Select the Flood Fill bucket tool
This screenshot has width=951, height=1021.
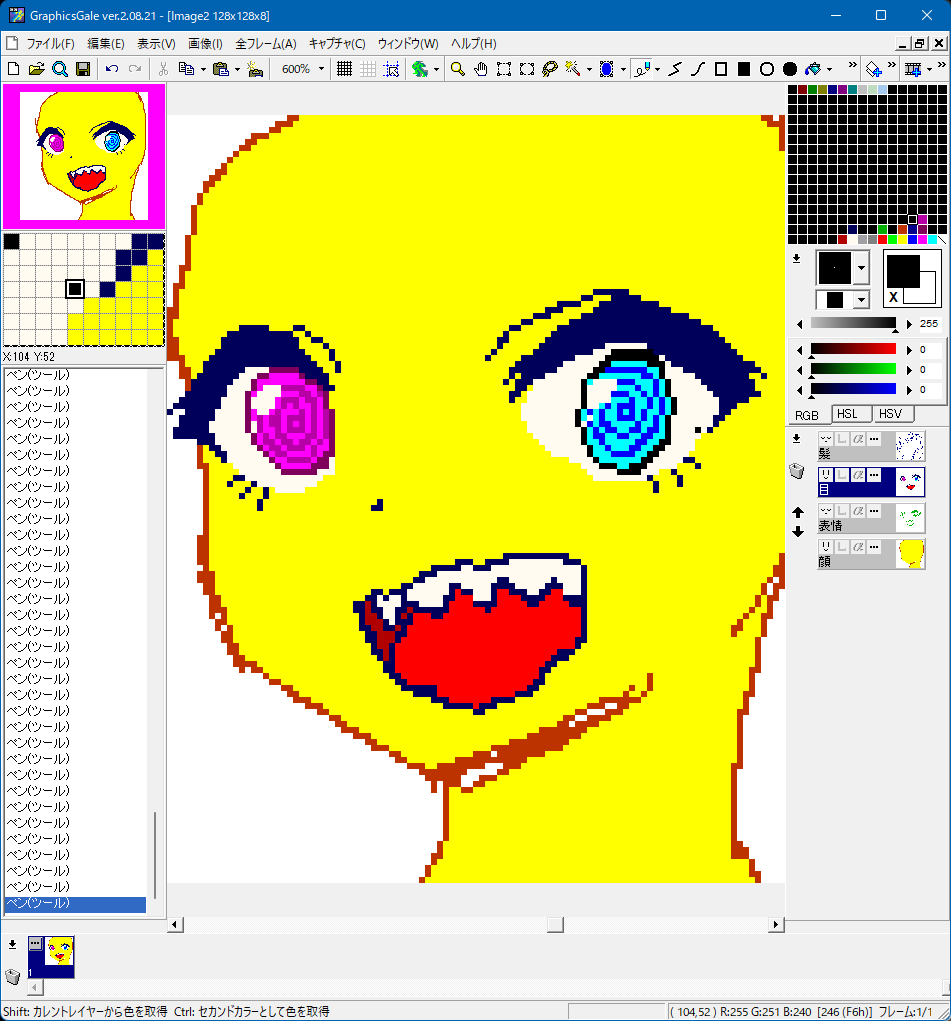[x=813, y=68]
